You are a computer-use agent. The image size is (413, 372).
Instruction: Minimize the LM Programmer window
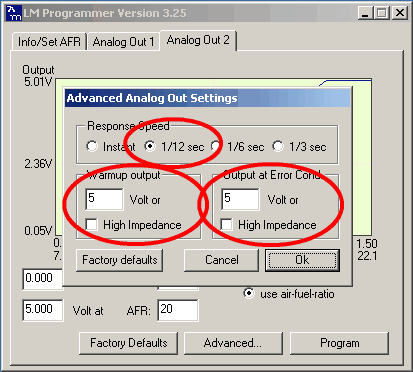(366, 13)
